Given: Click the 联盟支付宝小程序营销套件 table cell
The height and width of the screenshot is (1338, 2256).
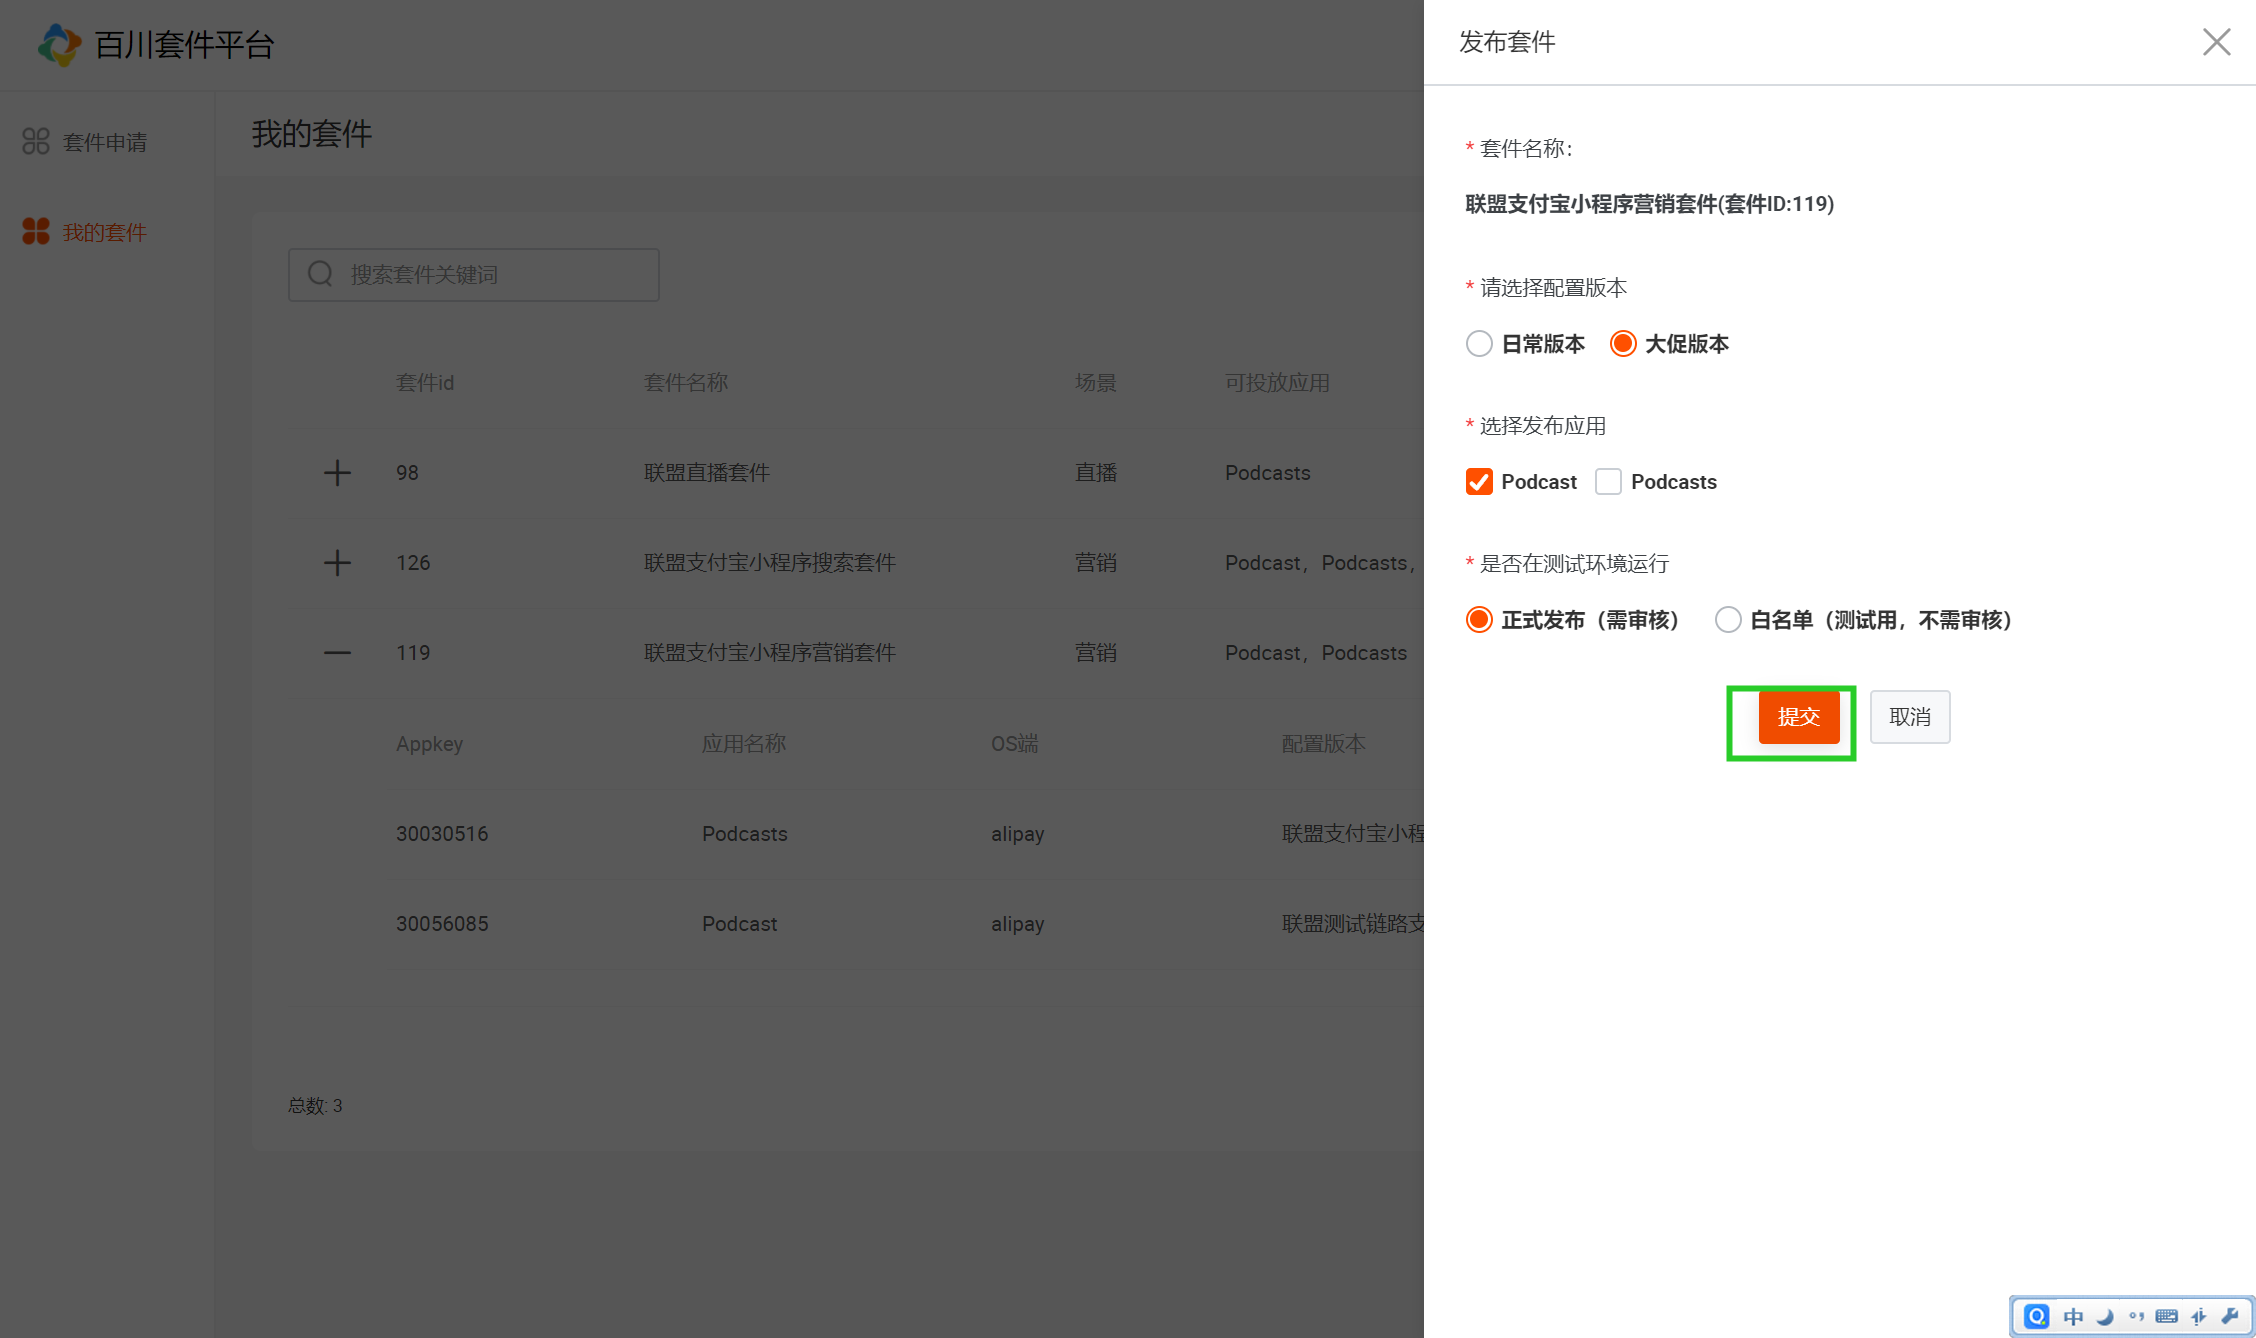Looking at the screenshot, I should coord(770,653).
